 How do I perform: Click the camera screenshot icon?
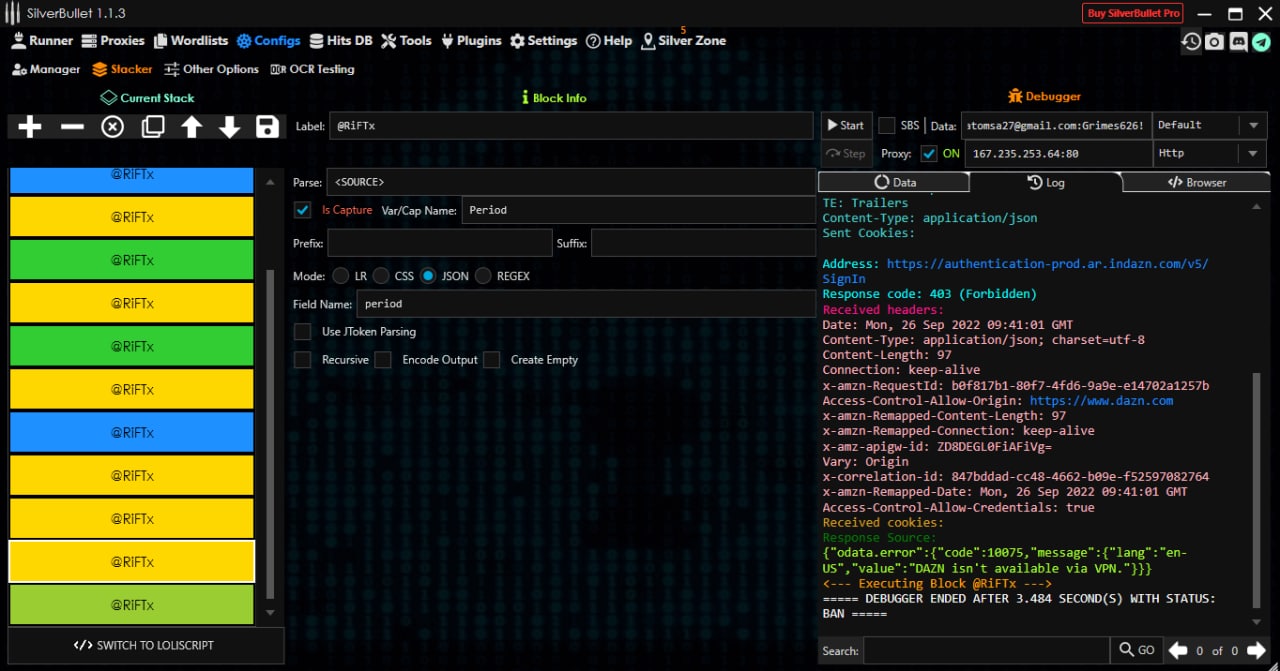click(x=1214, y=41)
